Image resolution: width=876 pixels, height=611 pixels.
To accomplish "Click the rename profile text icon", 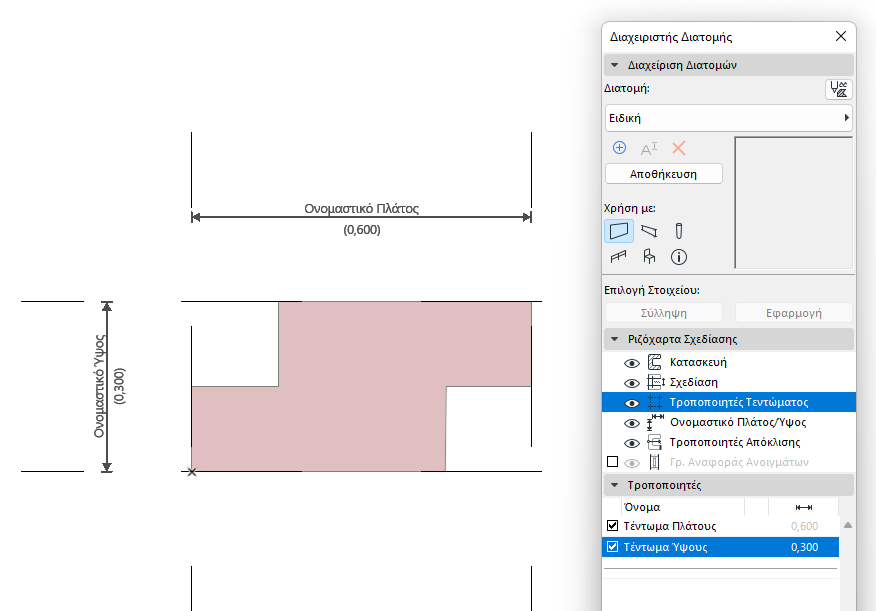I will pyautogui.click(x=649, y=149).
